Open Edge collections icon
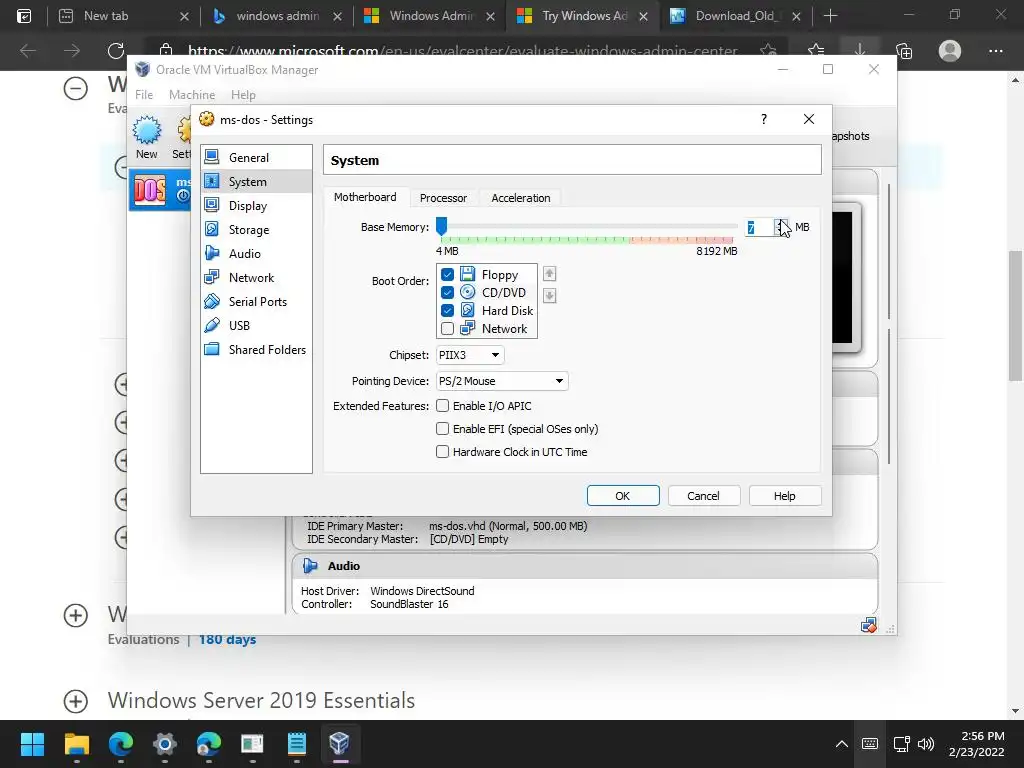 coord(904,50)
